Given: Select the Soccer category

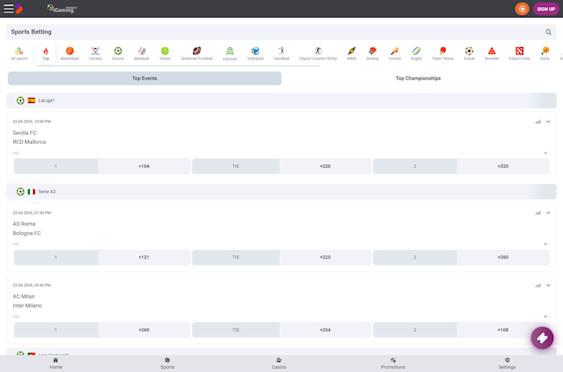Looking at the screenshot, I should click(118, 54).
